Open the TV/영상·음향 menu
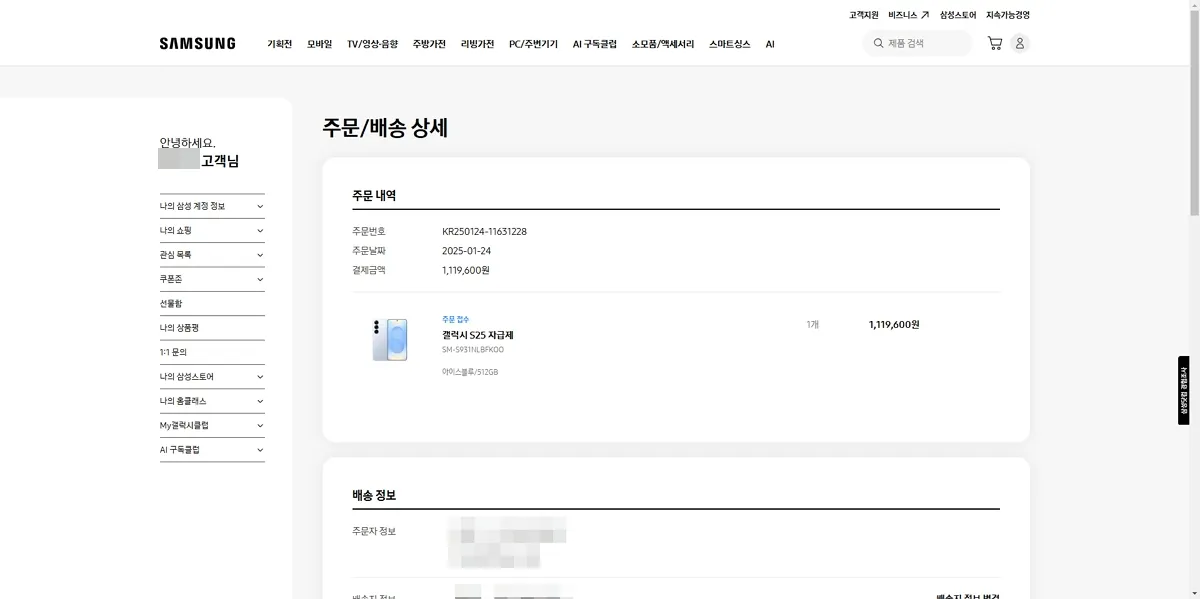This screenshot has height=599, width=1200. tap(372, 44)
